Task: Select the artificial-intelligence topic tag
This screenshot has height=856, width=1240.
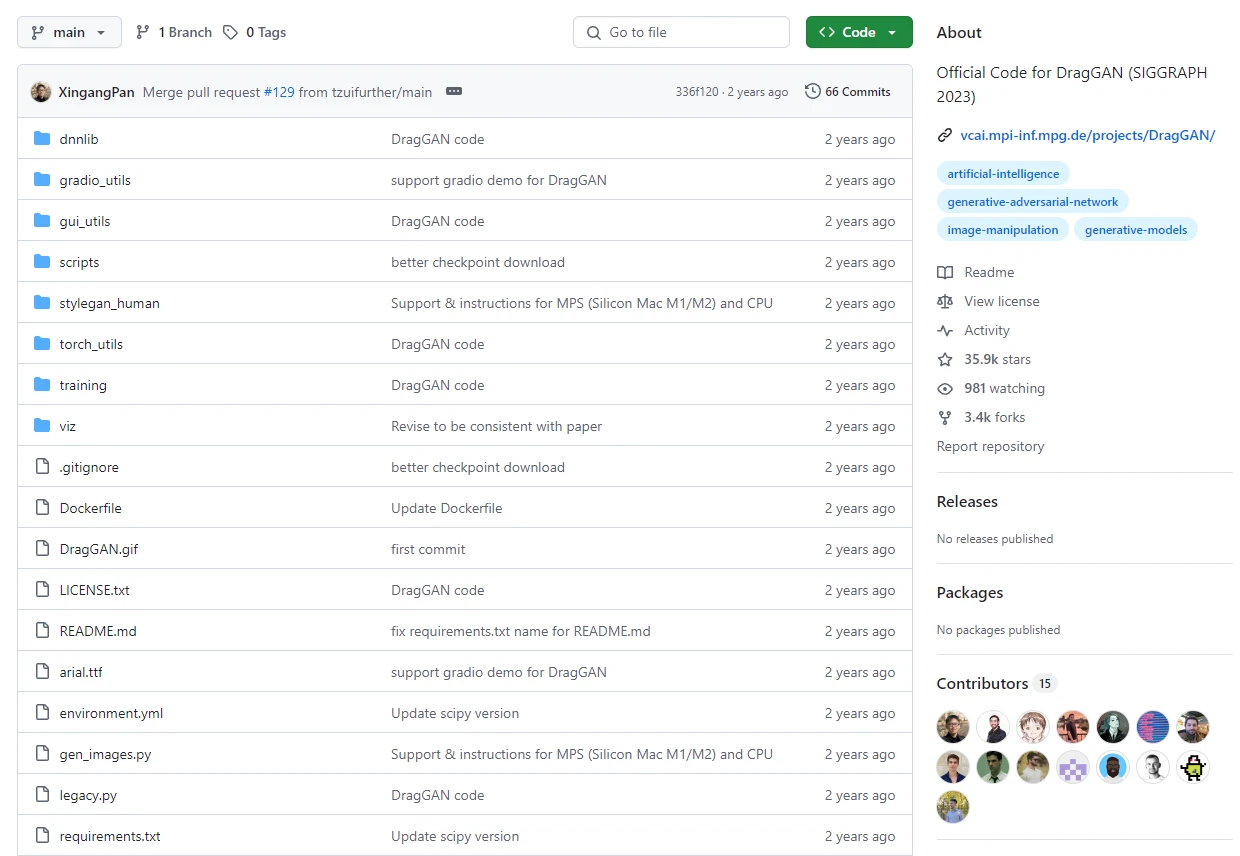Action: coord(1003,174)
